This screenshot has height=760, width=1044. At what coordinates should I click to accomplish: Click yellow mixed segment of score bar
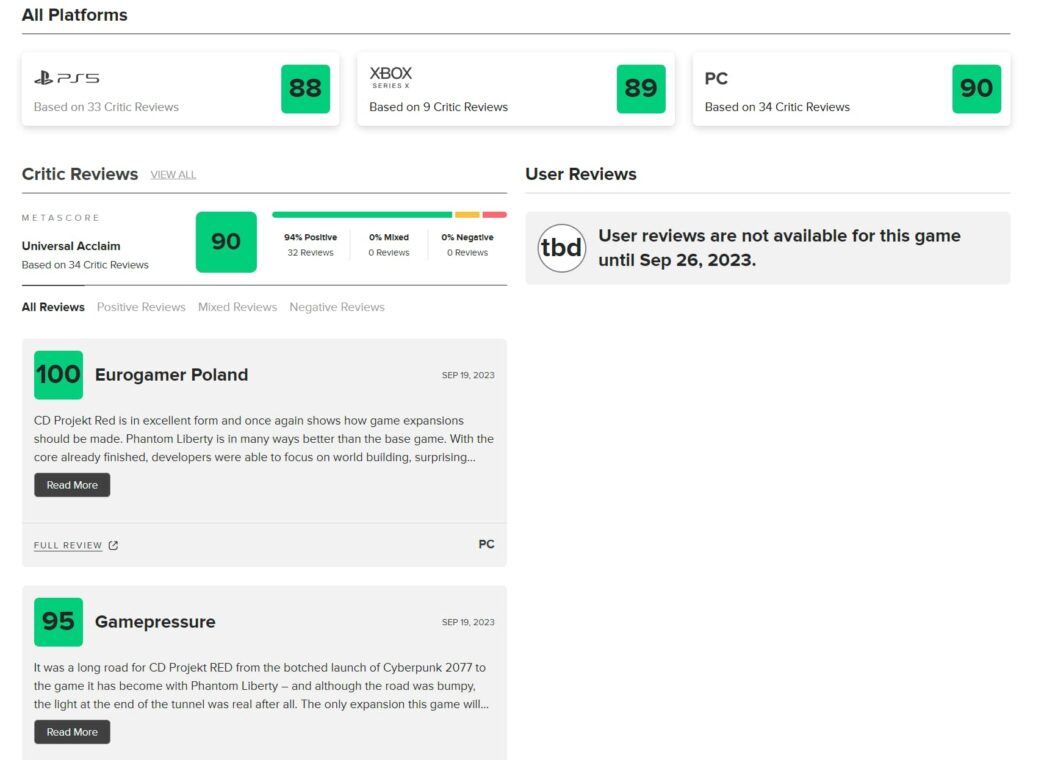coord(467,214)
